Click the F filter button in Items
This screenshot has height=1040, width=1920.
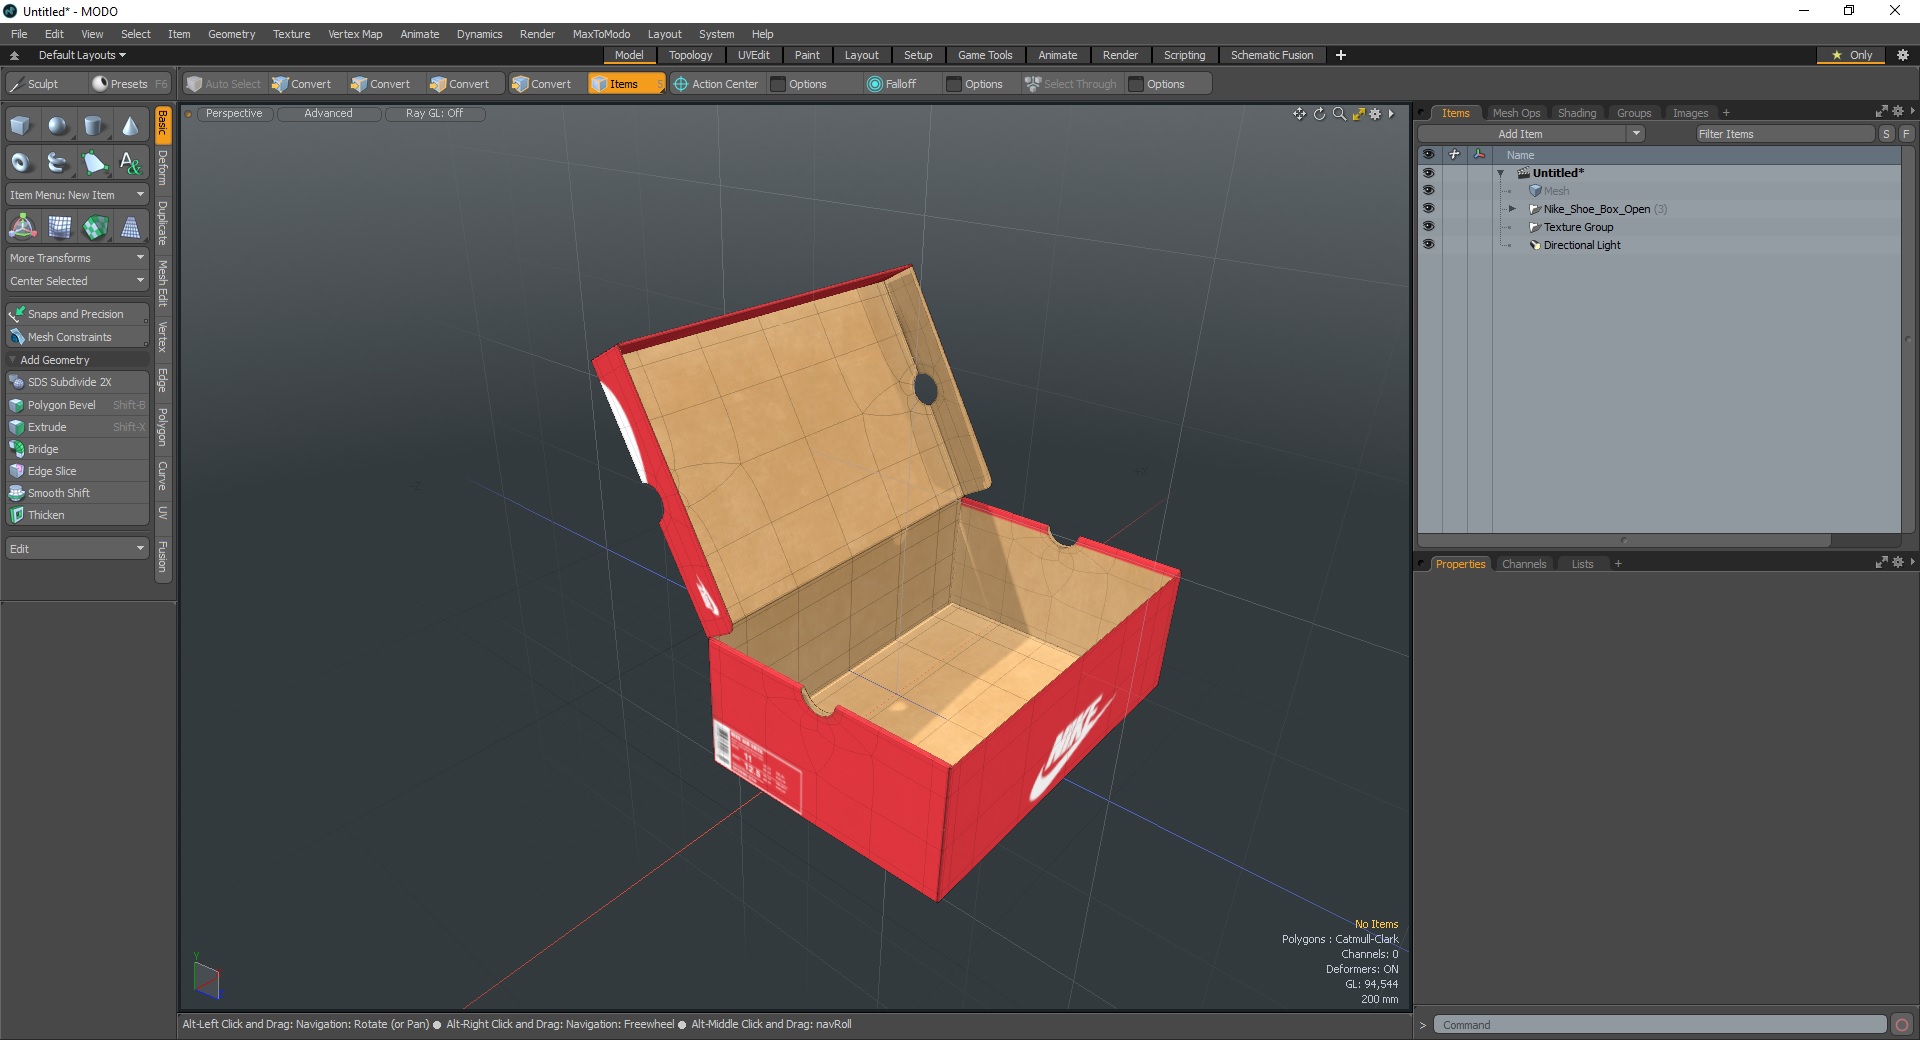point(1906,134)
